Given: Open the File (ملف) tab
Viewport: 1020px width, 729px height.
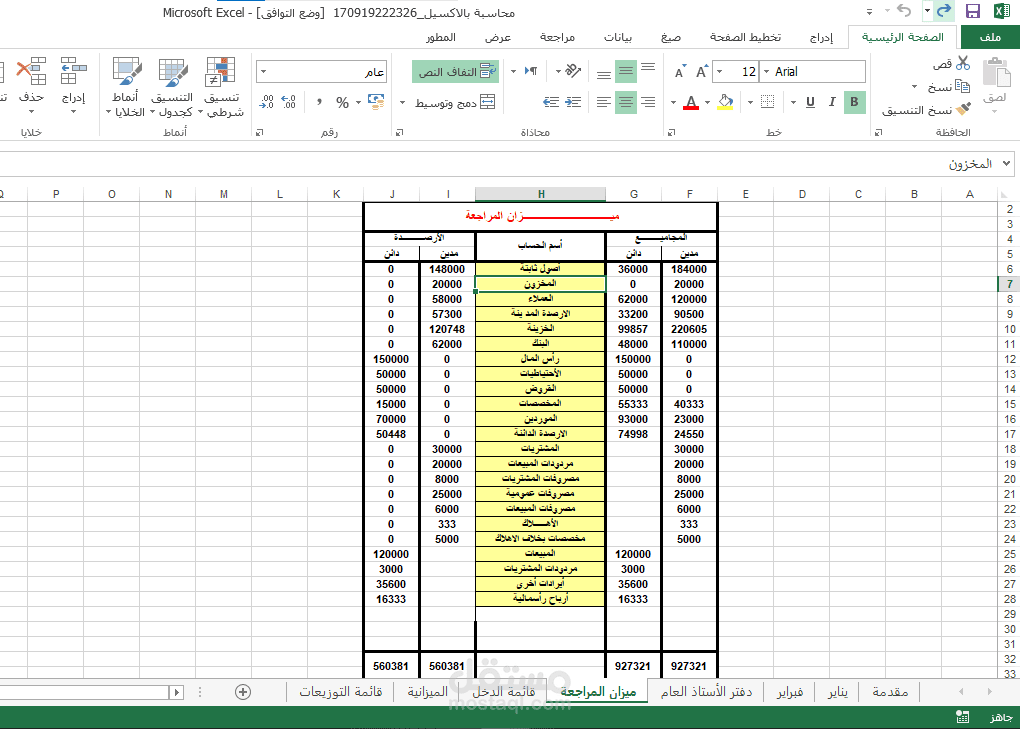Looking at the screenshot, I should pyautogui.click(x=990, y=37).
